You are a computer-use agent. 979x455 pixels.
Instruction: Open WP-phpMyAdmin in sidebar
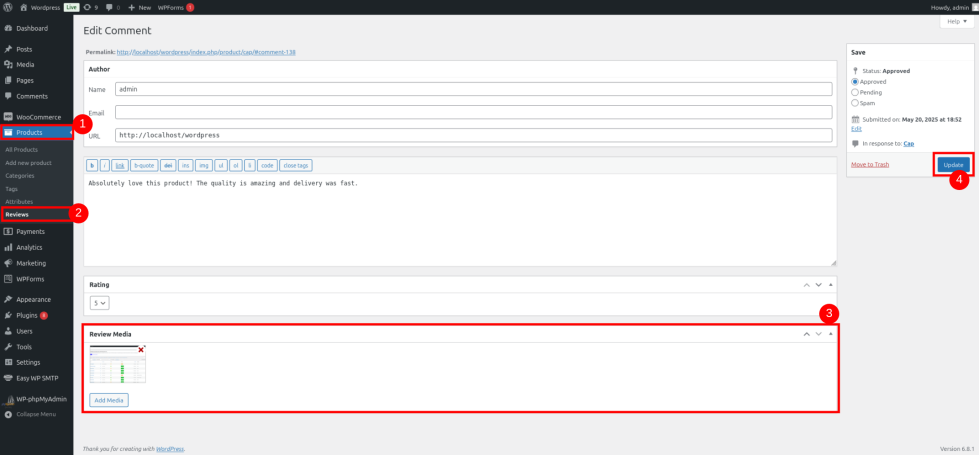pyautogui.click(x=36, y=399)
